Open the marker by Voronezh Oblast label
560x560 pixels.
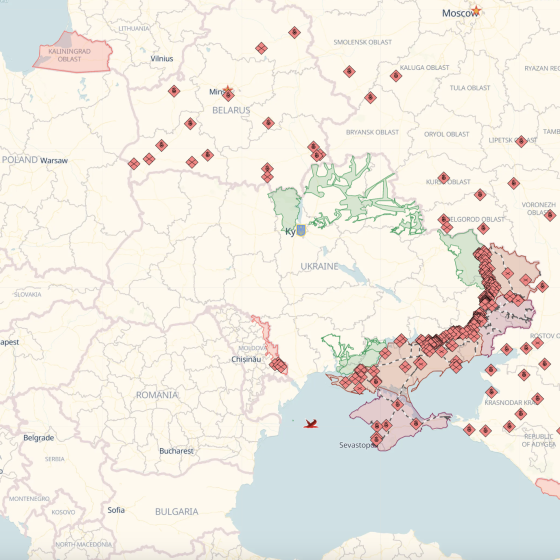point(550,215)
